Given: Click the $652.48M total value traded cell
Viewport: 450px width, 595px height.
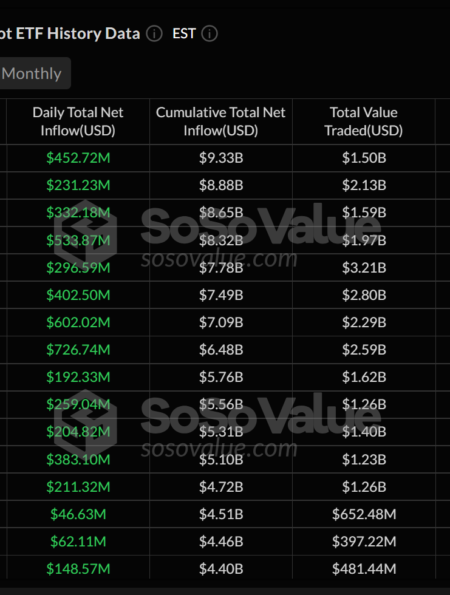Looking at the screenshot, I should [364, 514].
